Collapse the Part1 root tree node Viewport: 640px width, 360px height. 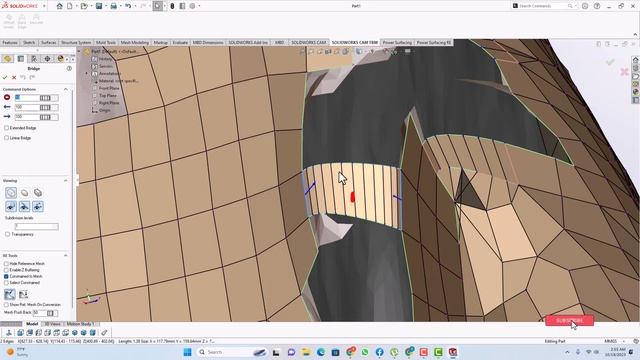tap(79, 51)
